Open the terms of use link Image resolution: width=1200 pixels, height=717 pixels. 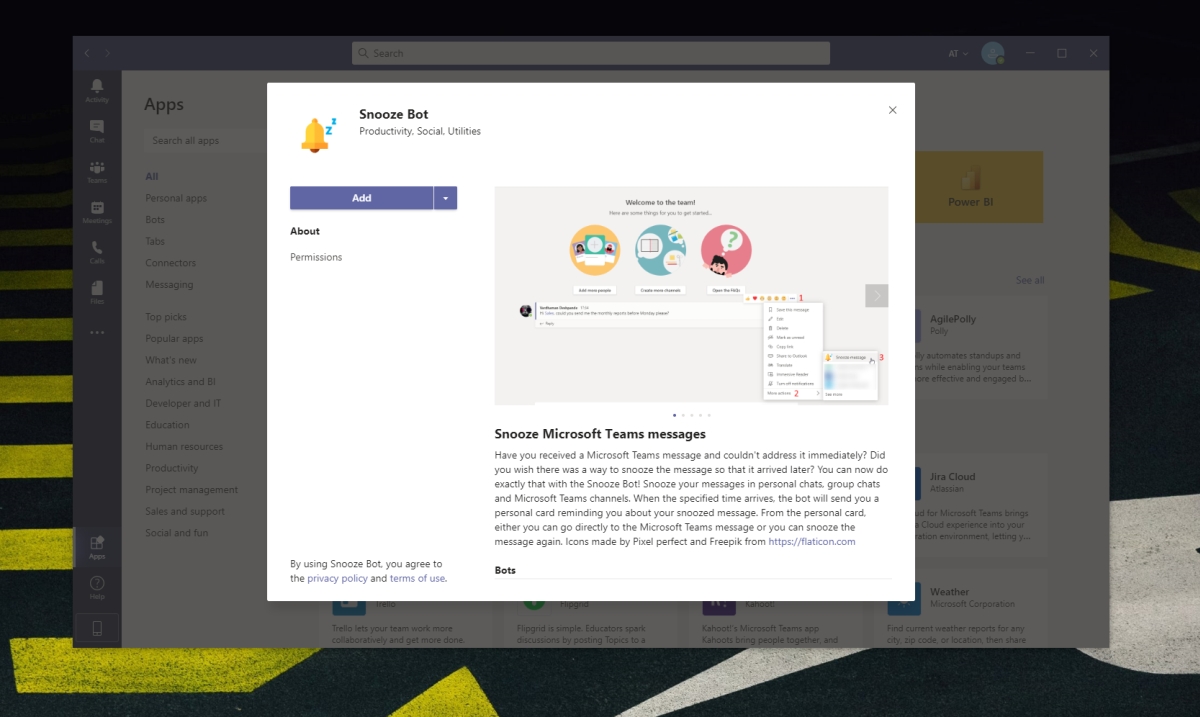417,578
